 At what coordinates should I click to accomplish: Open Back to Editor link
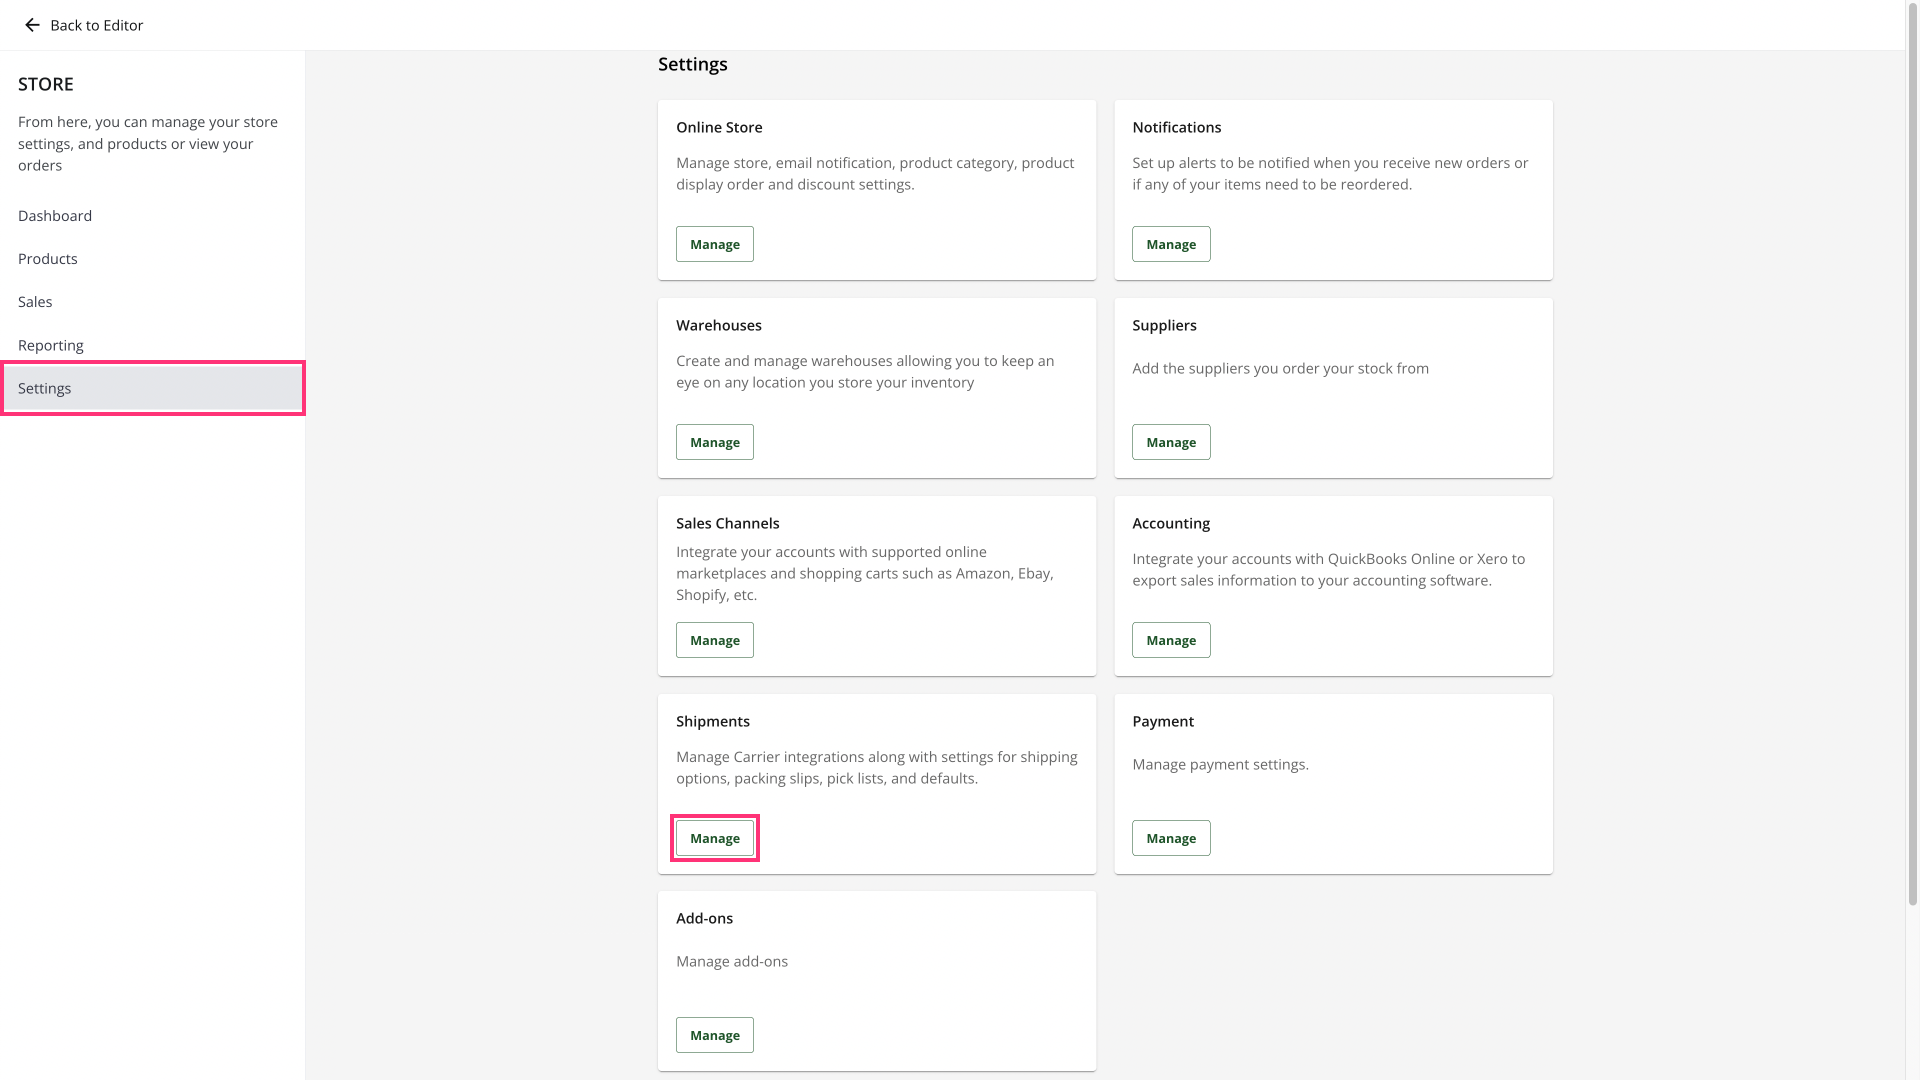(x=96, y=25)
